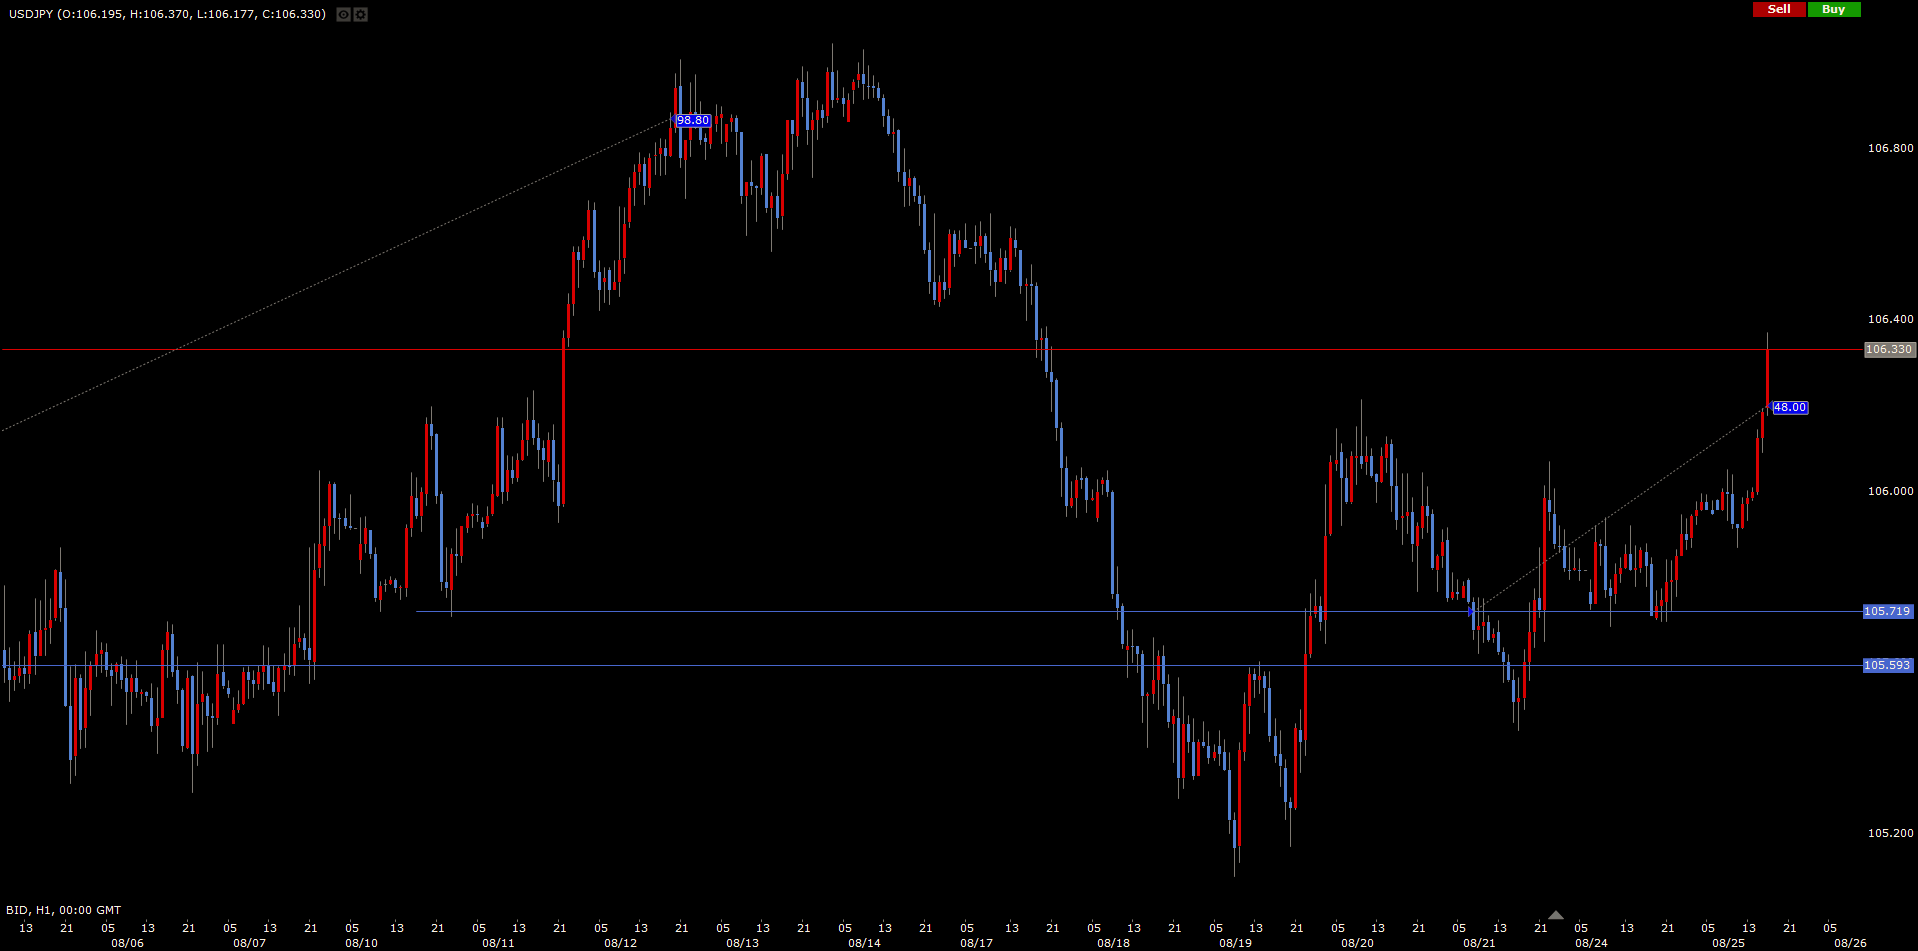Click the USDJPY OHLC title text

167,14
